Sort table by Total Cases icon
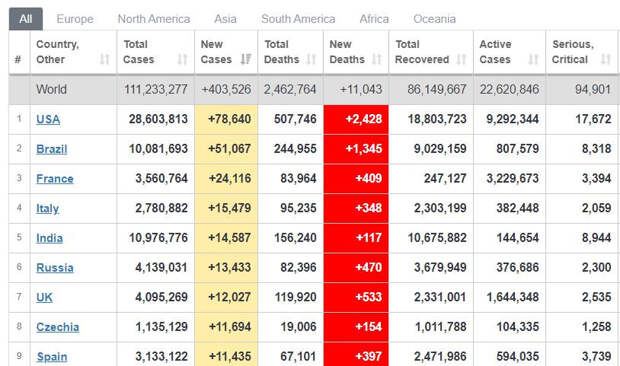 182,59
